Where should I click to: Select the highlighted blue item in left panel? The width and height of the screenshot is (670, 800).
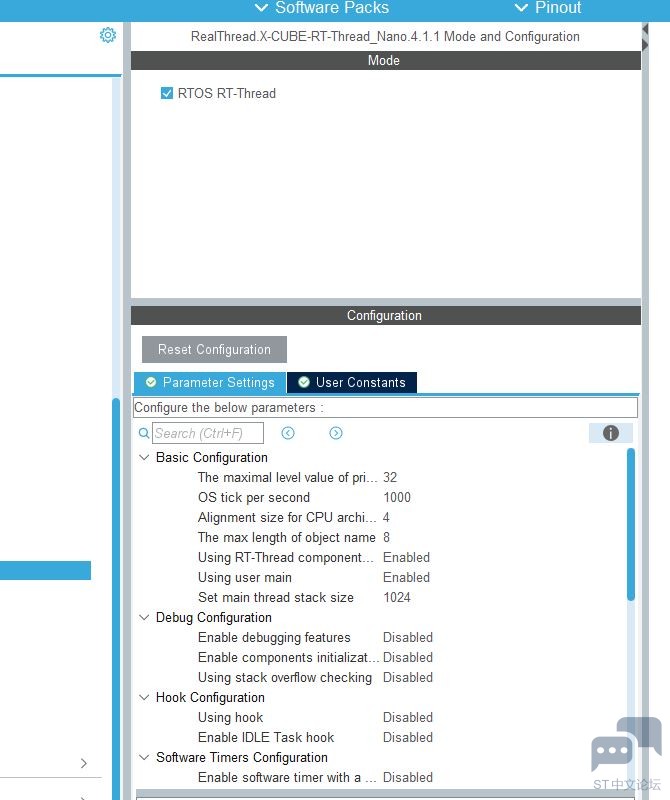click(x=45, y=570)
